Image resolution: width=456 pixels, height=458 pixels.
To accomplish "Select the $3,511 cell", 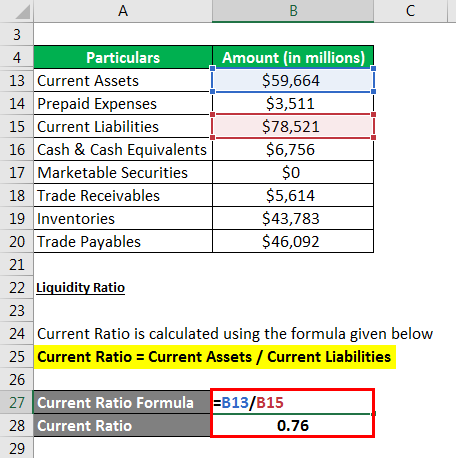I will point(293,103).
